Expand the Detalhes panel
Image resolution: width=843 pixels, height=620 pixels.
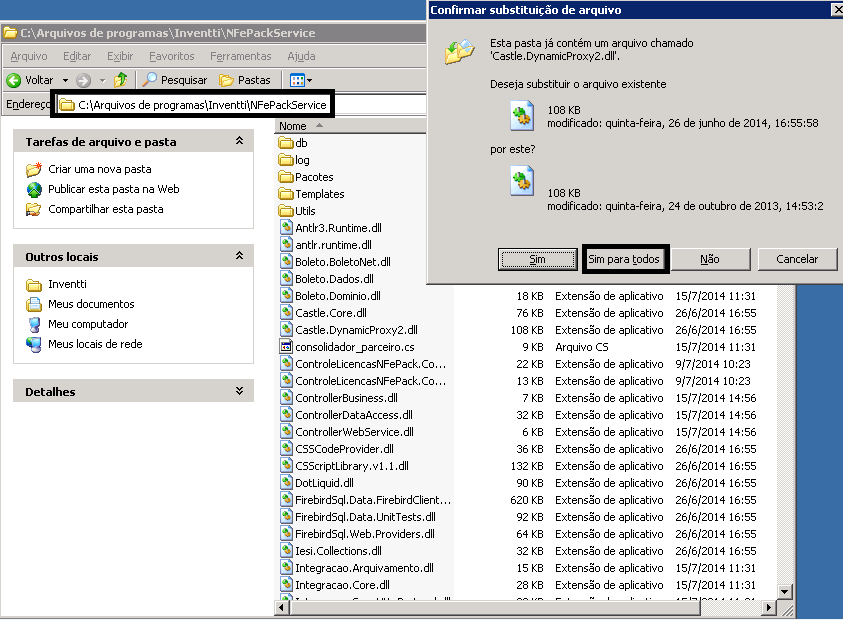[x=239, y=392]
